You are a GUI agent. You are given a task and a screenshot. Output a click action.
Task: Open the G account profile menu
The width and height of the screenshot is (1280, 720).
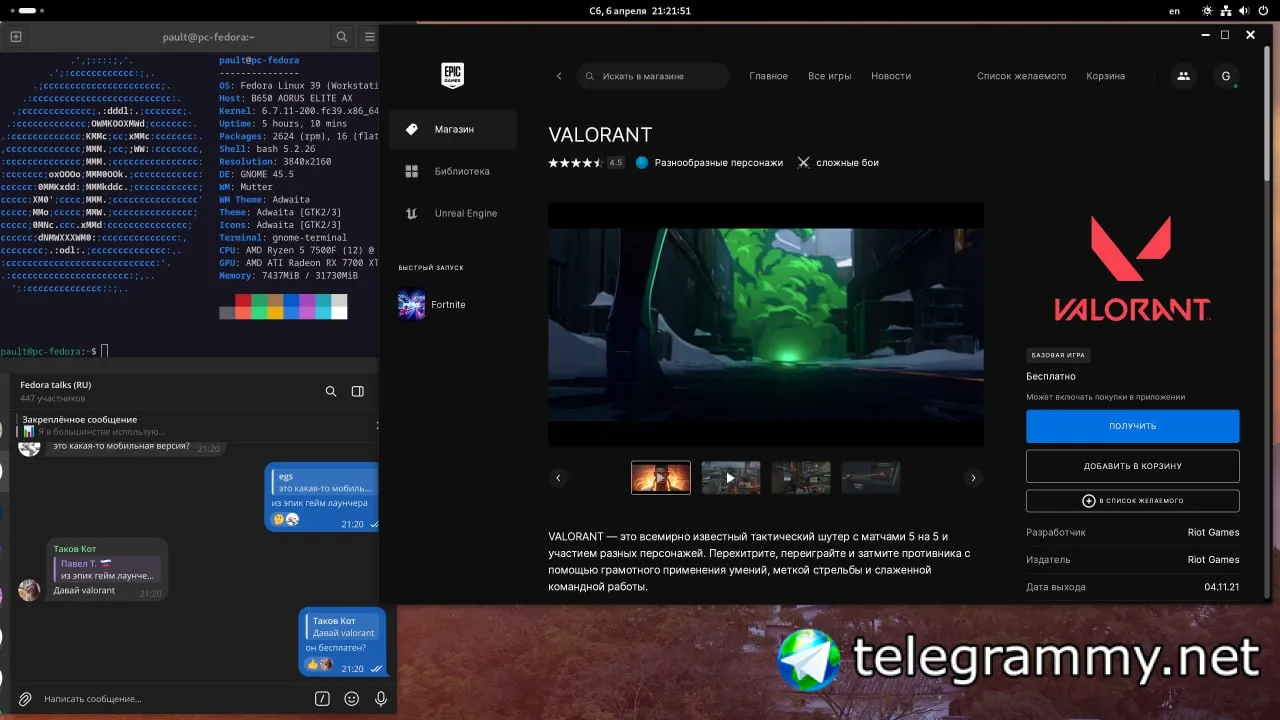click(1226, 76)
